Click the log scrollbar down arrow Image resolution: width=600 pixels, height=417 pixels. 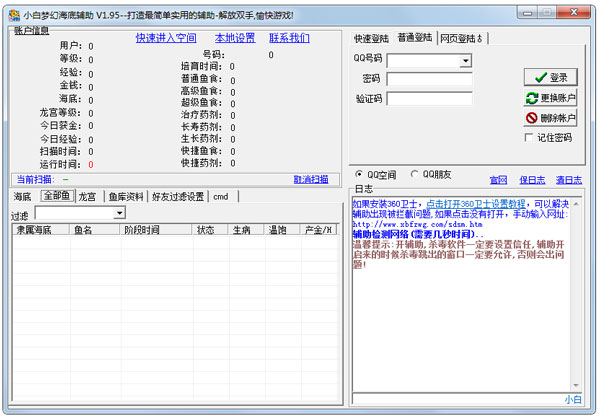coord(576,385)
